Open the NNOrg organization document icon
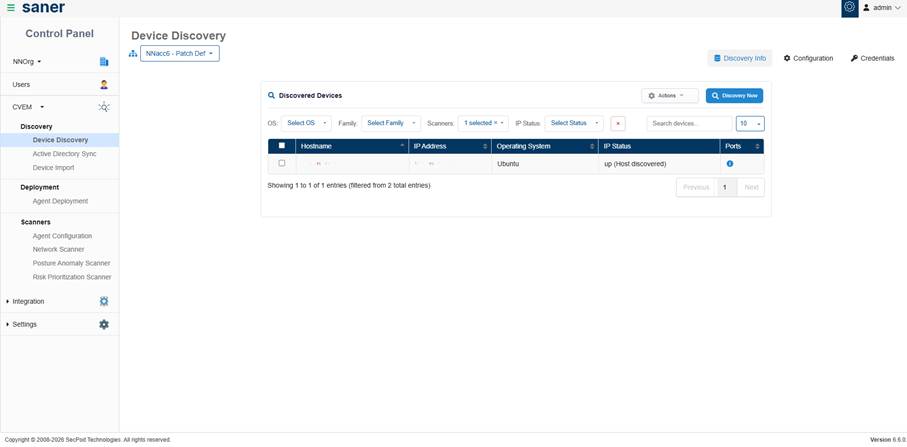Image resolution: width=907 pixels, height=447 pixels. [104, 62]
